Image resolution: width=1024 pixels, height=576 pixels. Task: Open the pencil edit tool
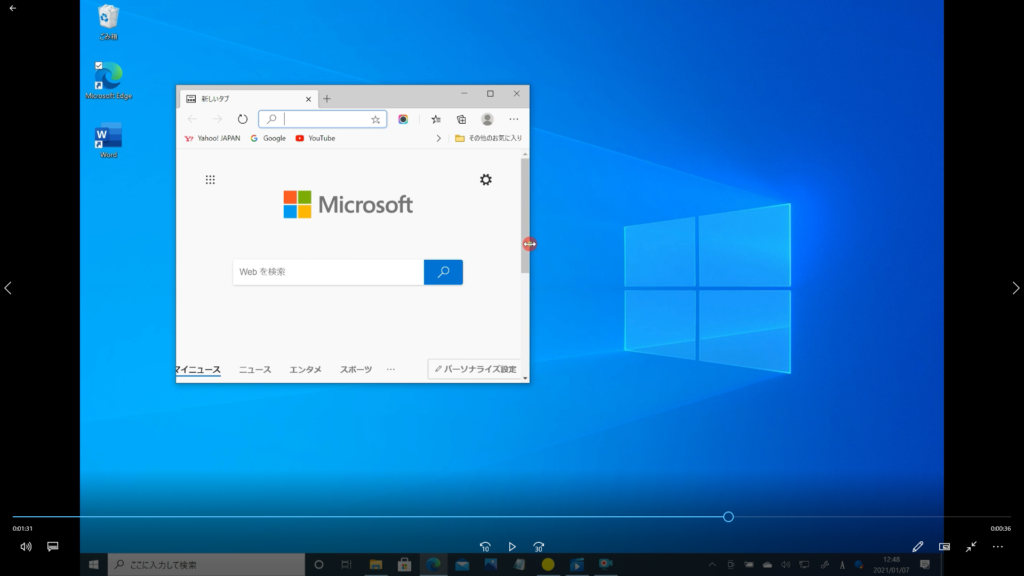[918, 547]
